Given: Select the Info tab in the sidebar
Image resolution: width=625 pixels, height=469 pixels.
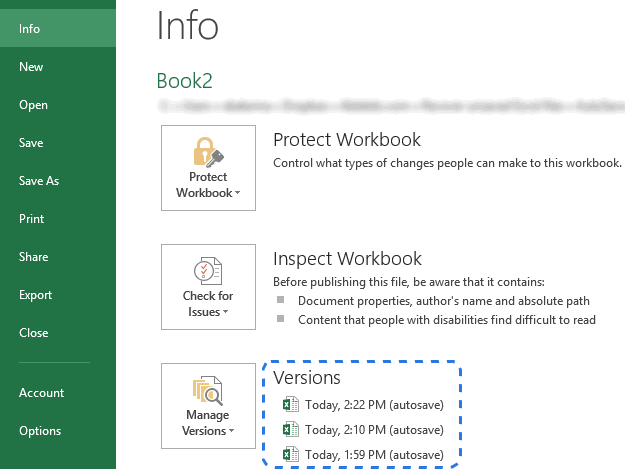Looking at the screenshot, I should tap(30, 29).
